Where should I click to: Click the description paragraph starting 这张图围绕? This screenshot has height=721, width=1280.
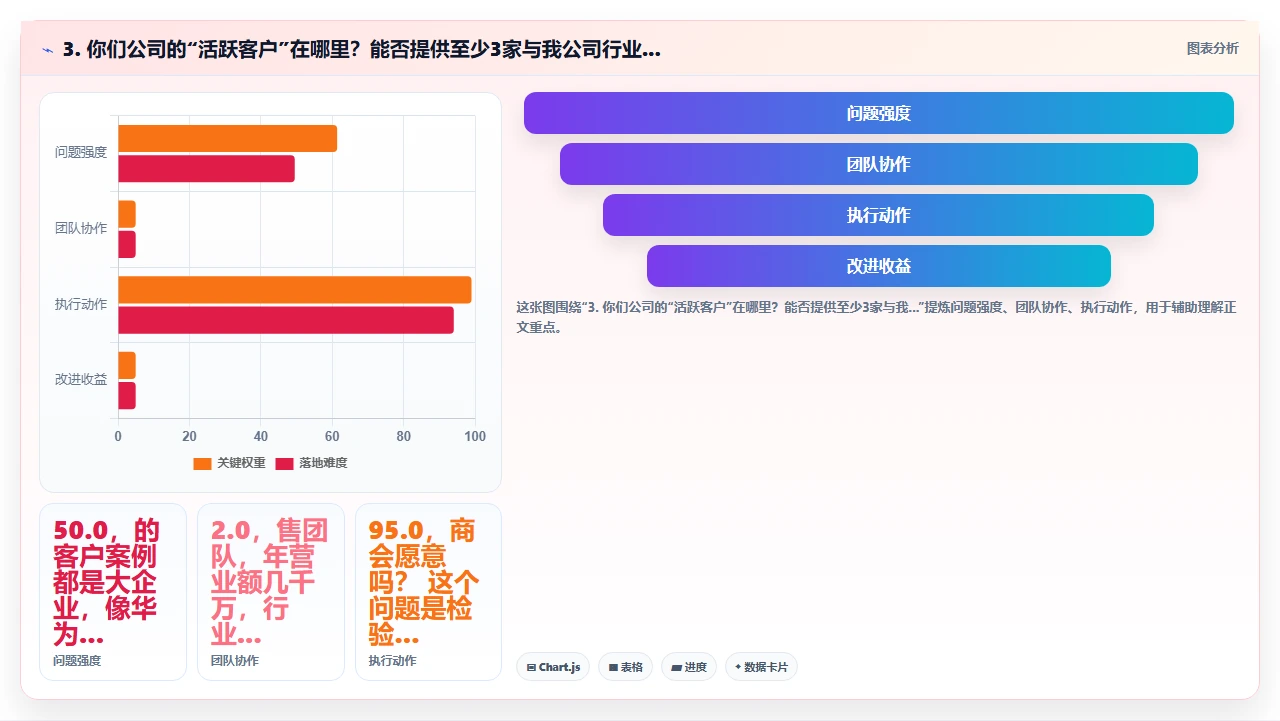click(x=877, y=317)
